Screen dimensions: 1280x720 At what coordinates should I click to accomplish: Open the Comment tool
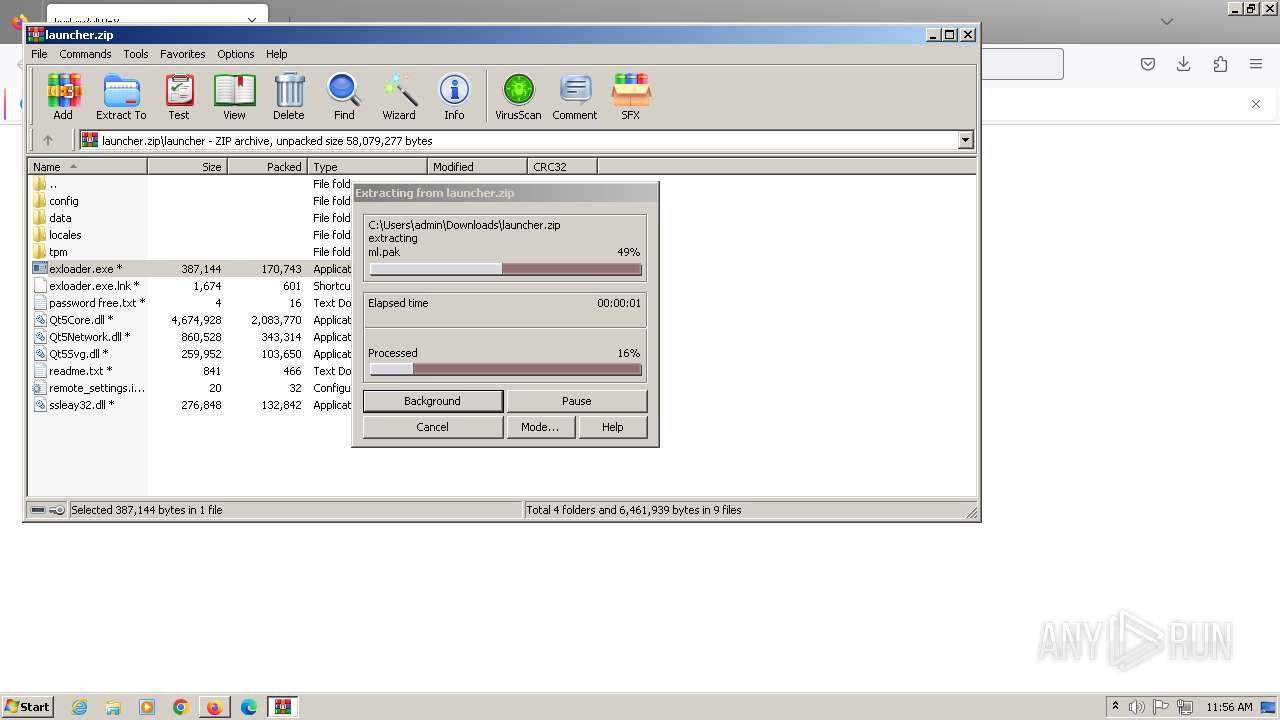[x=575, y=97]
